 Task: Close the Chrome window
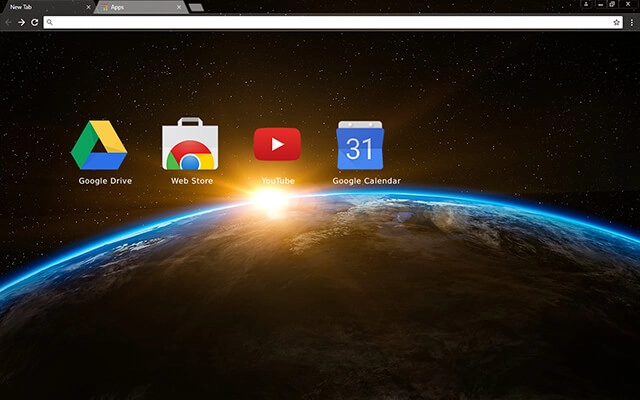(629, 4)
